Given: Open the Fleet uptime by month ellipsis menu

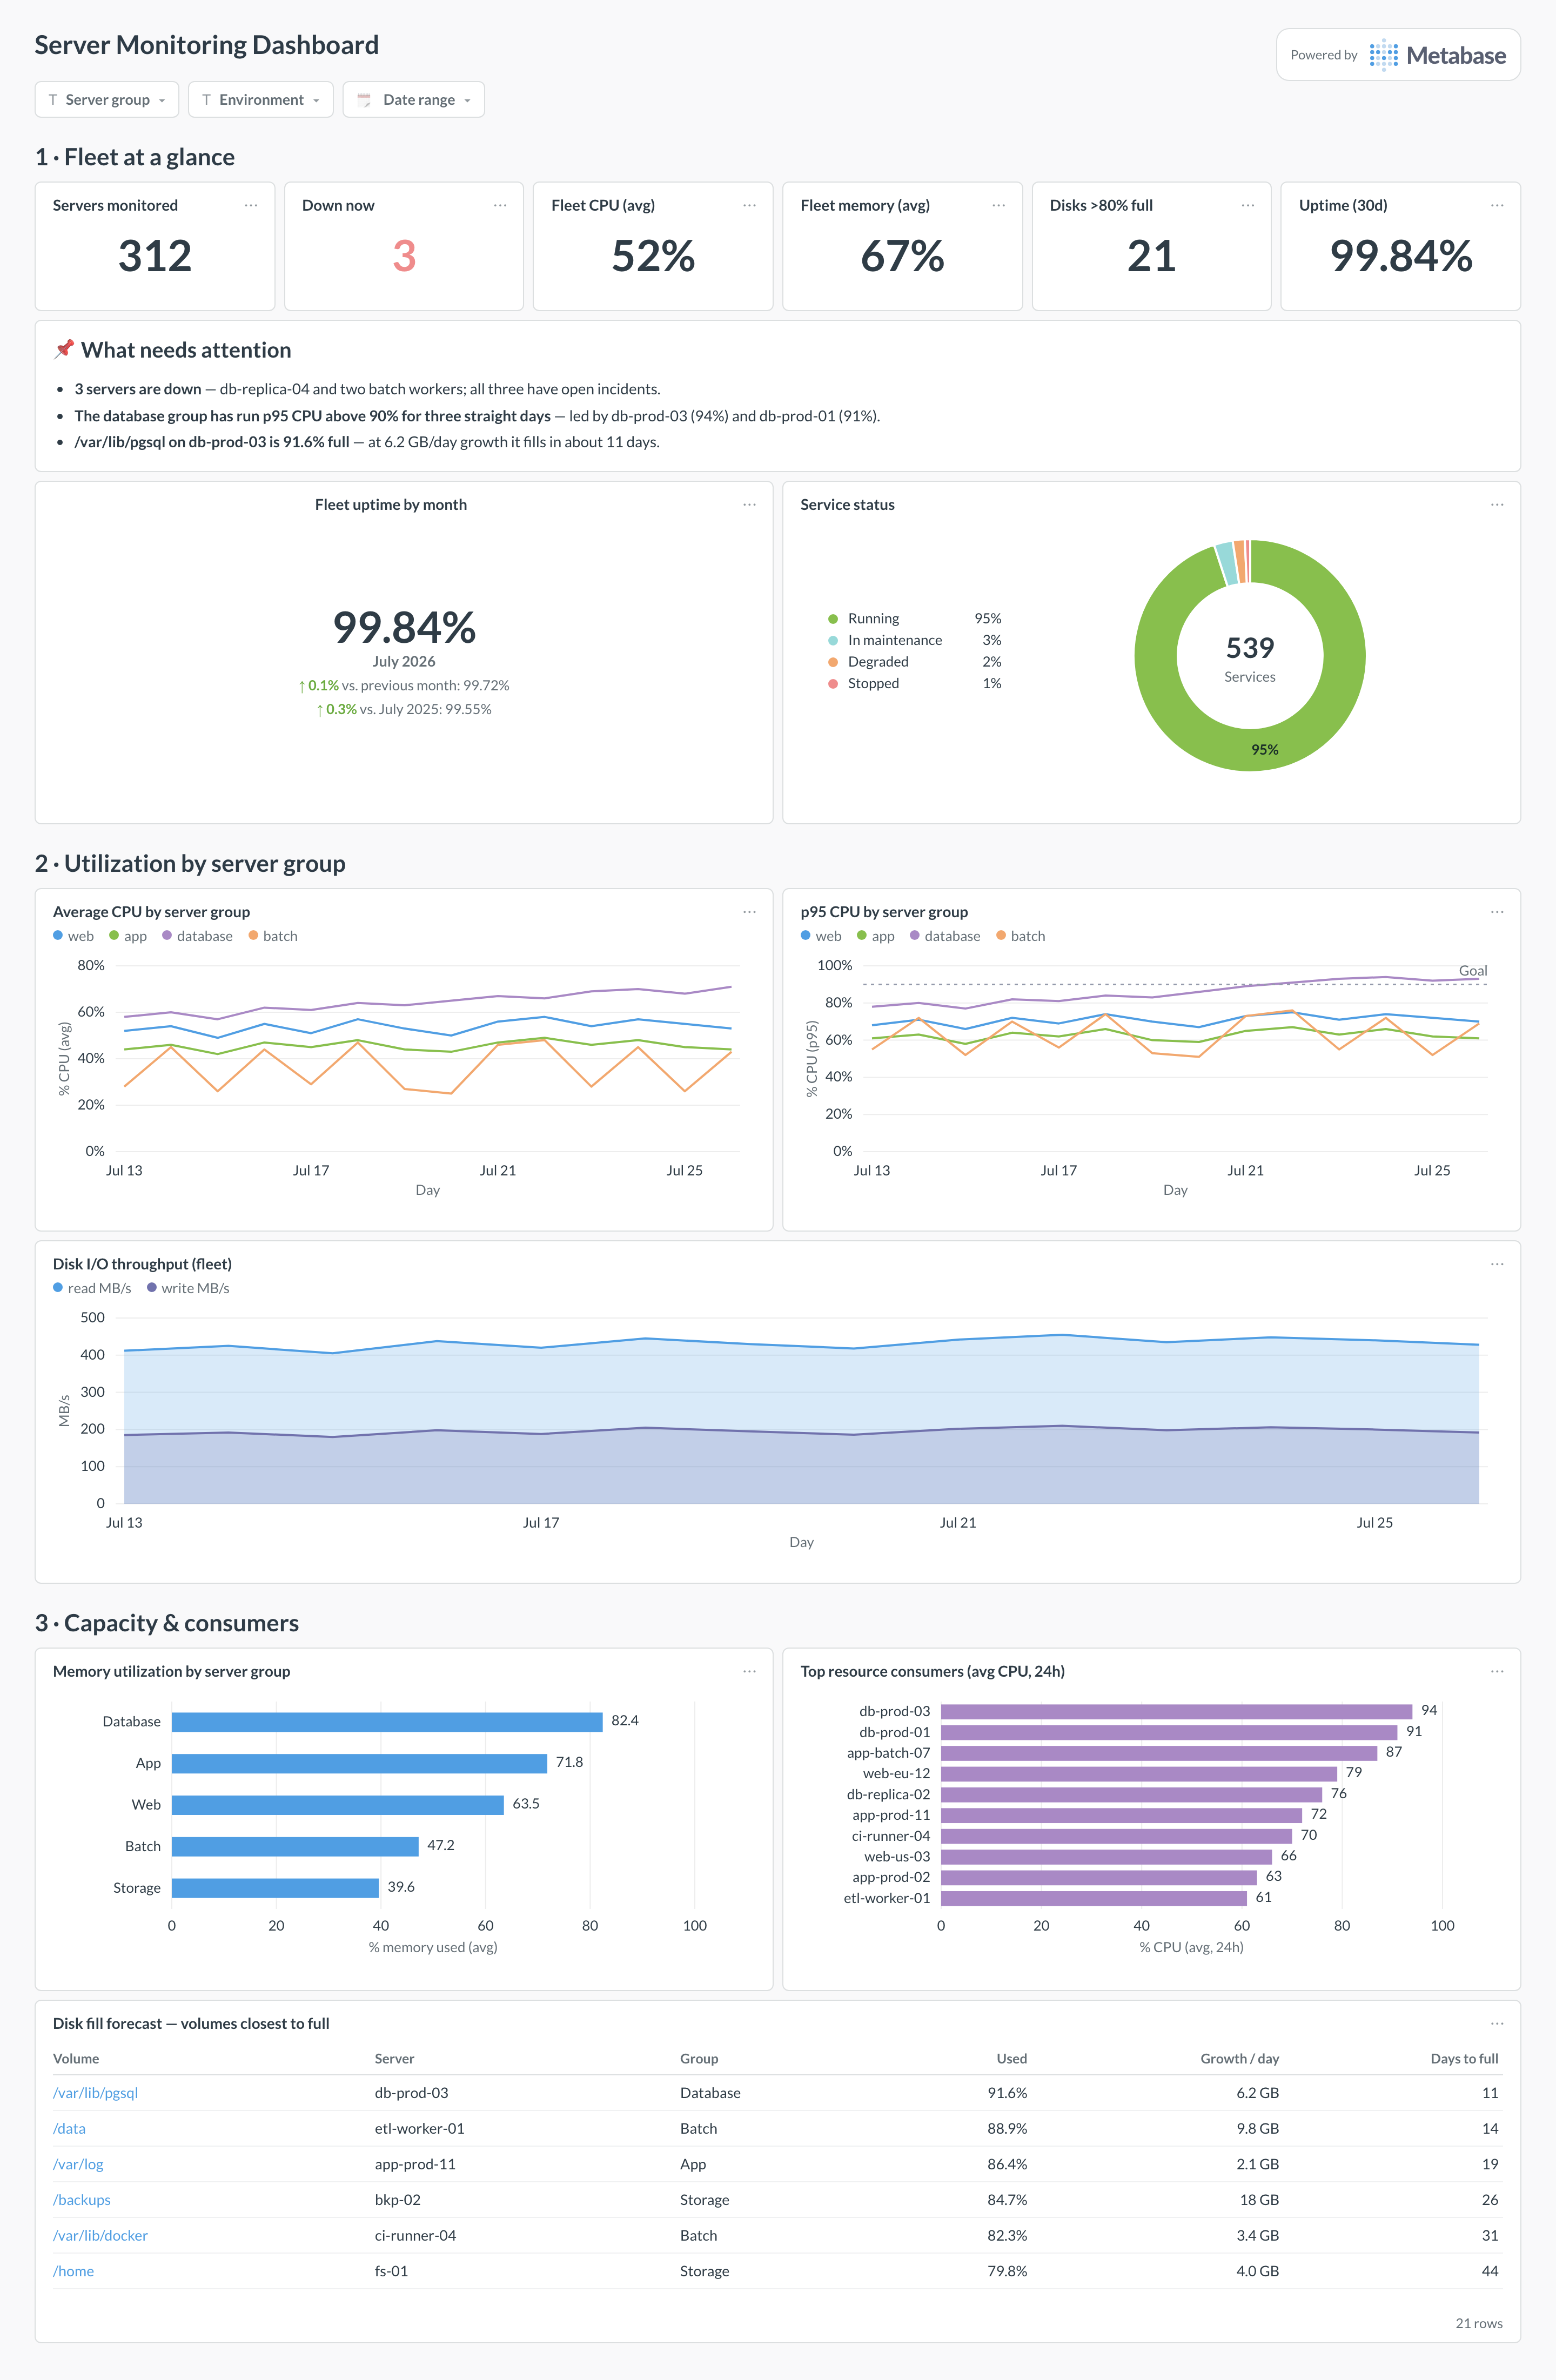Looking at the screenshot, I should click(749, 505).
